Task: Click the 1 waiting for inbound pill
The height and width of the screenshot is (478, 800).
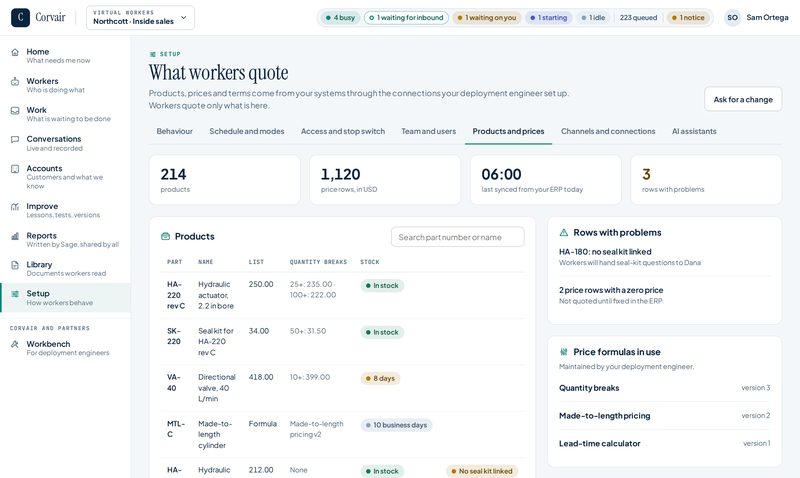Action: click(x=406, y=18)
